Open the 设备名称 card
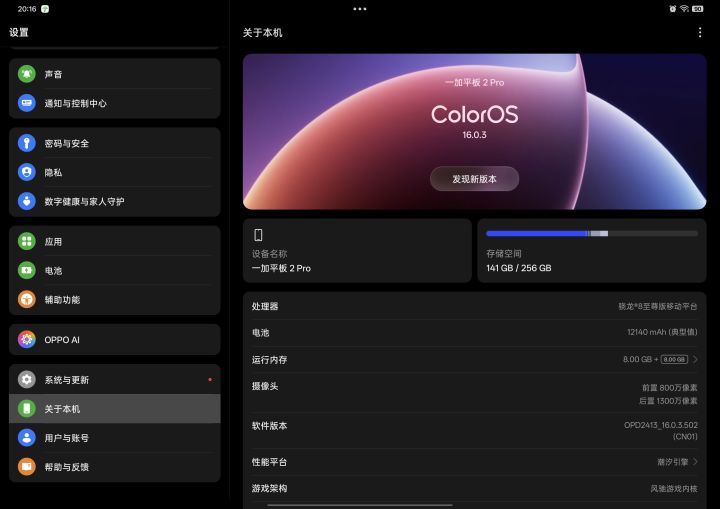Viewport: 720px width, 509px height. pos(357,250)
